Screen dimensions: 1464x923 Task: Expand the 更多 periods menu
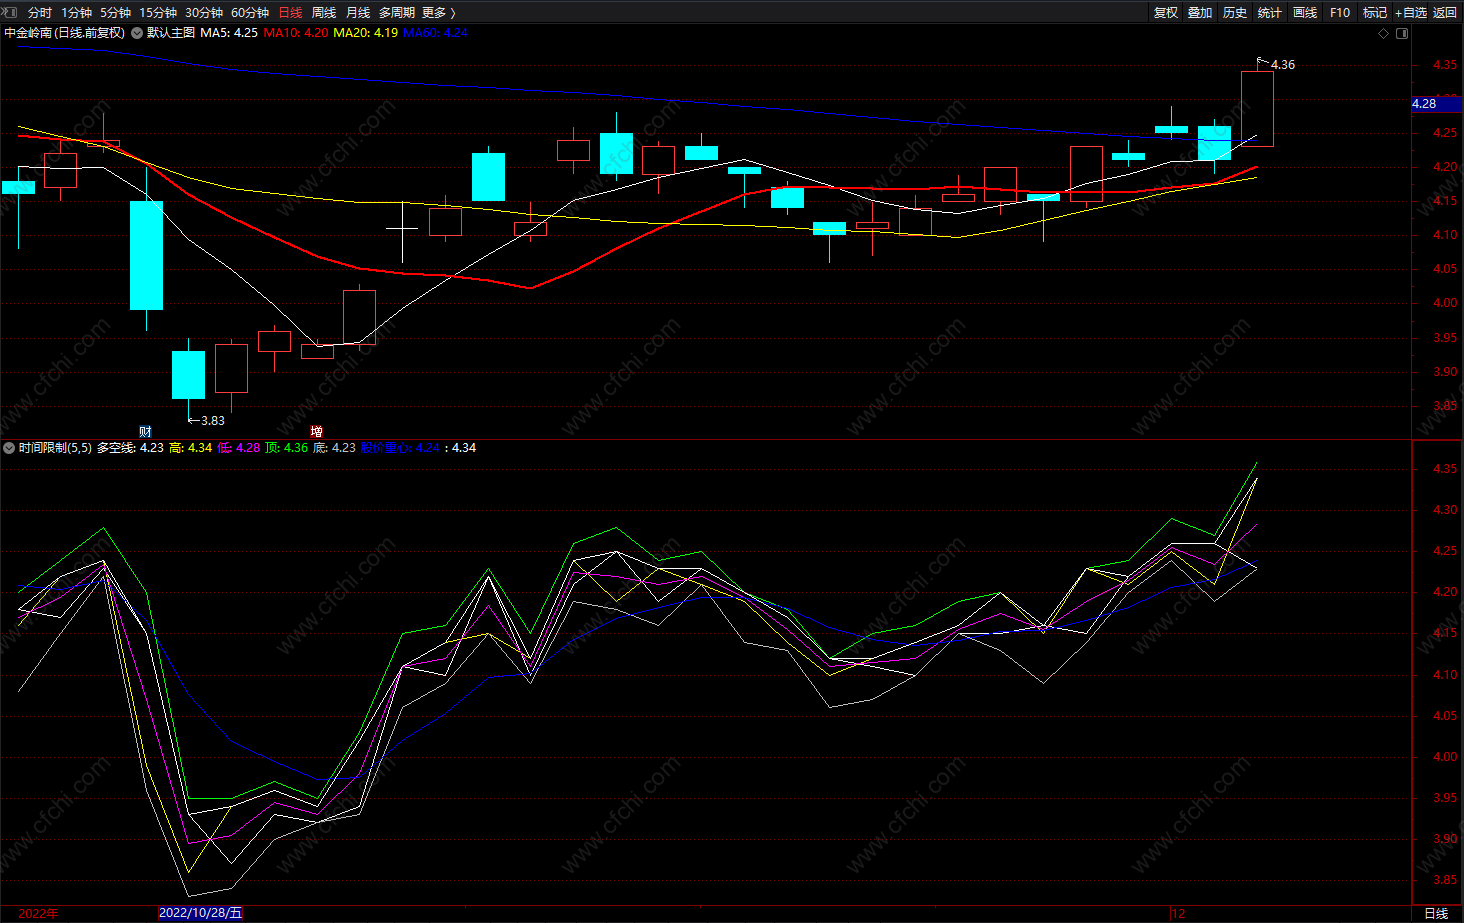(439, 12)
